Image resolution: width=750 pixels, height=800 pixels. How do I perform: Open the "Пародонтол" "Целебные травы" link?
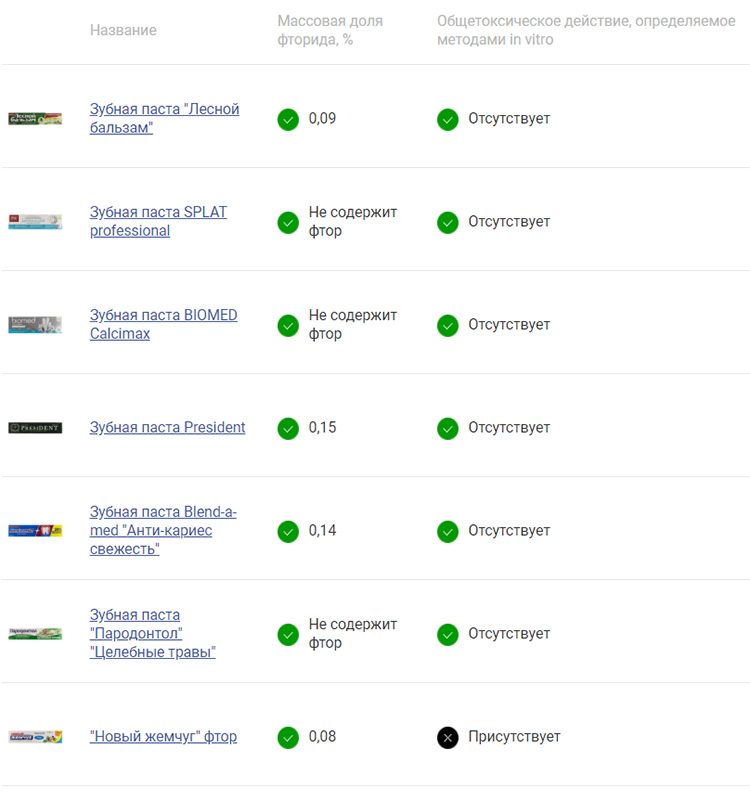point(152,634)
